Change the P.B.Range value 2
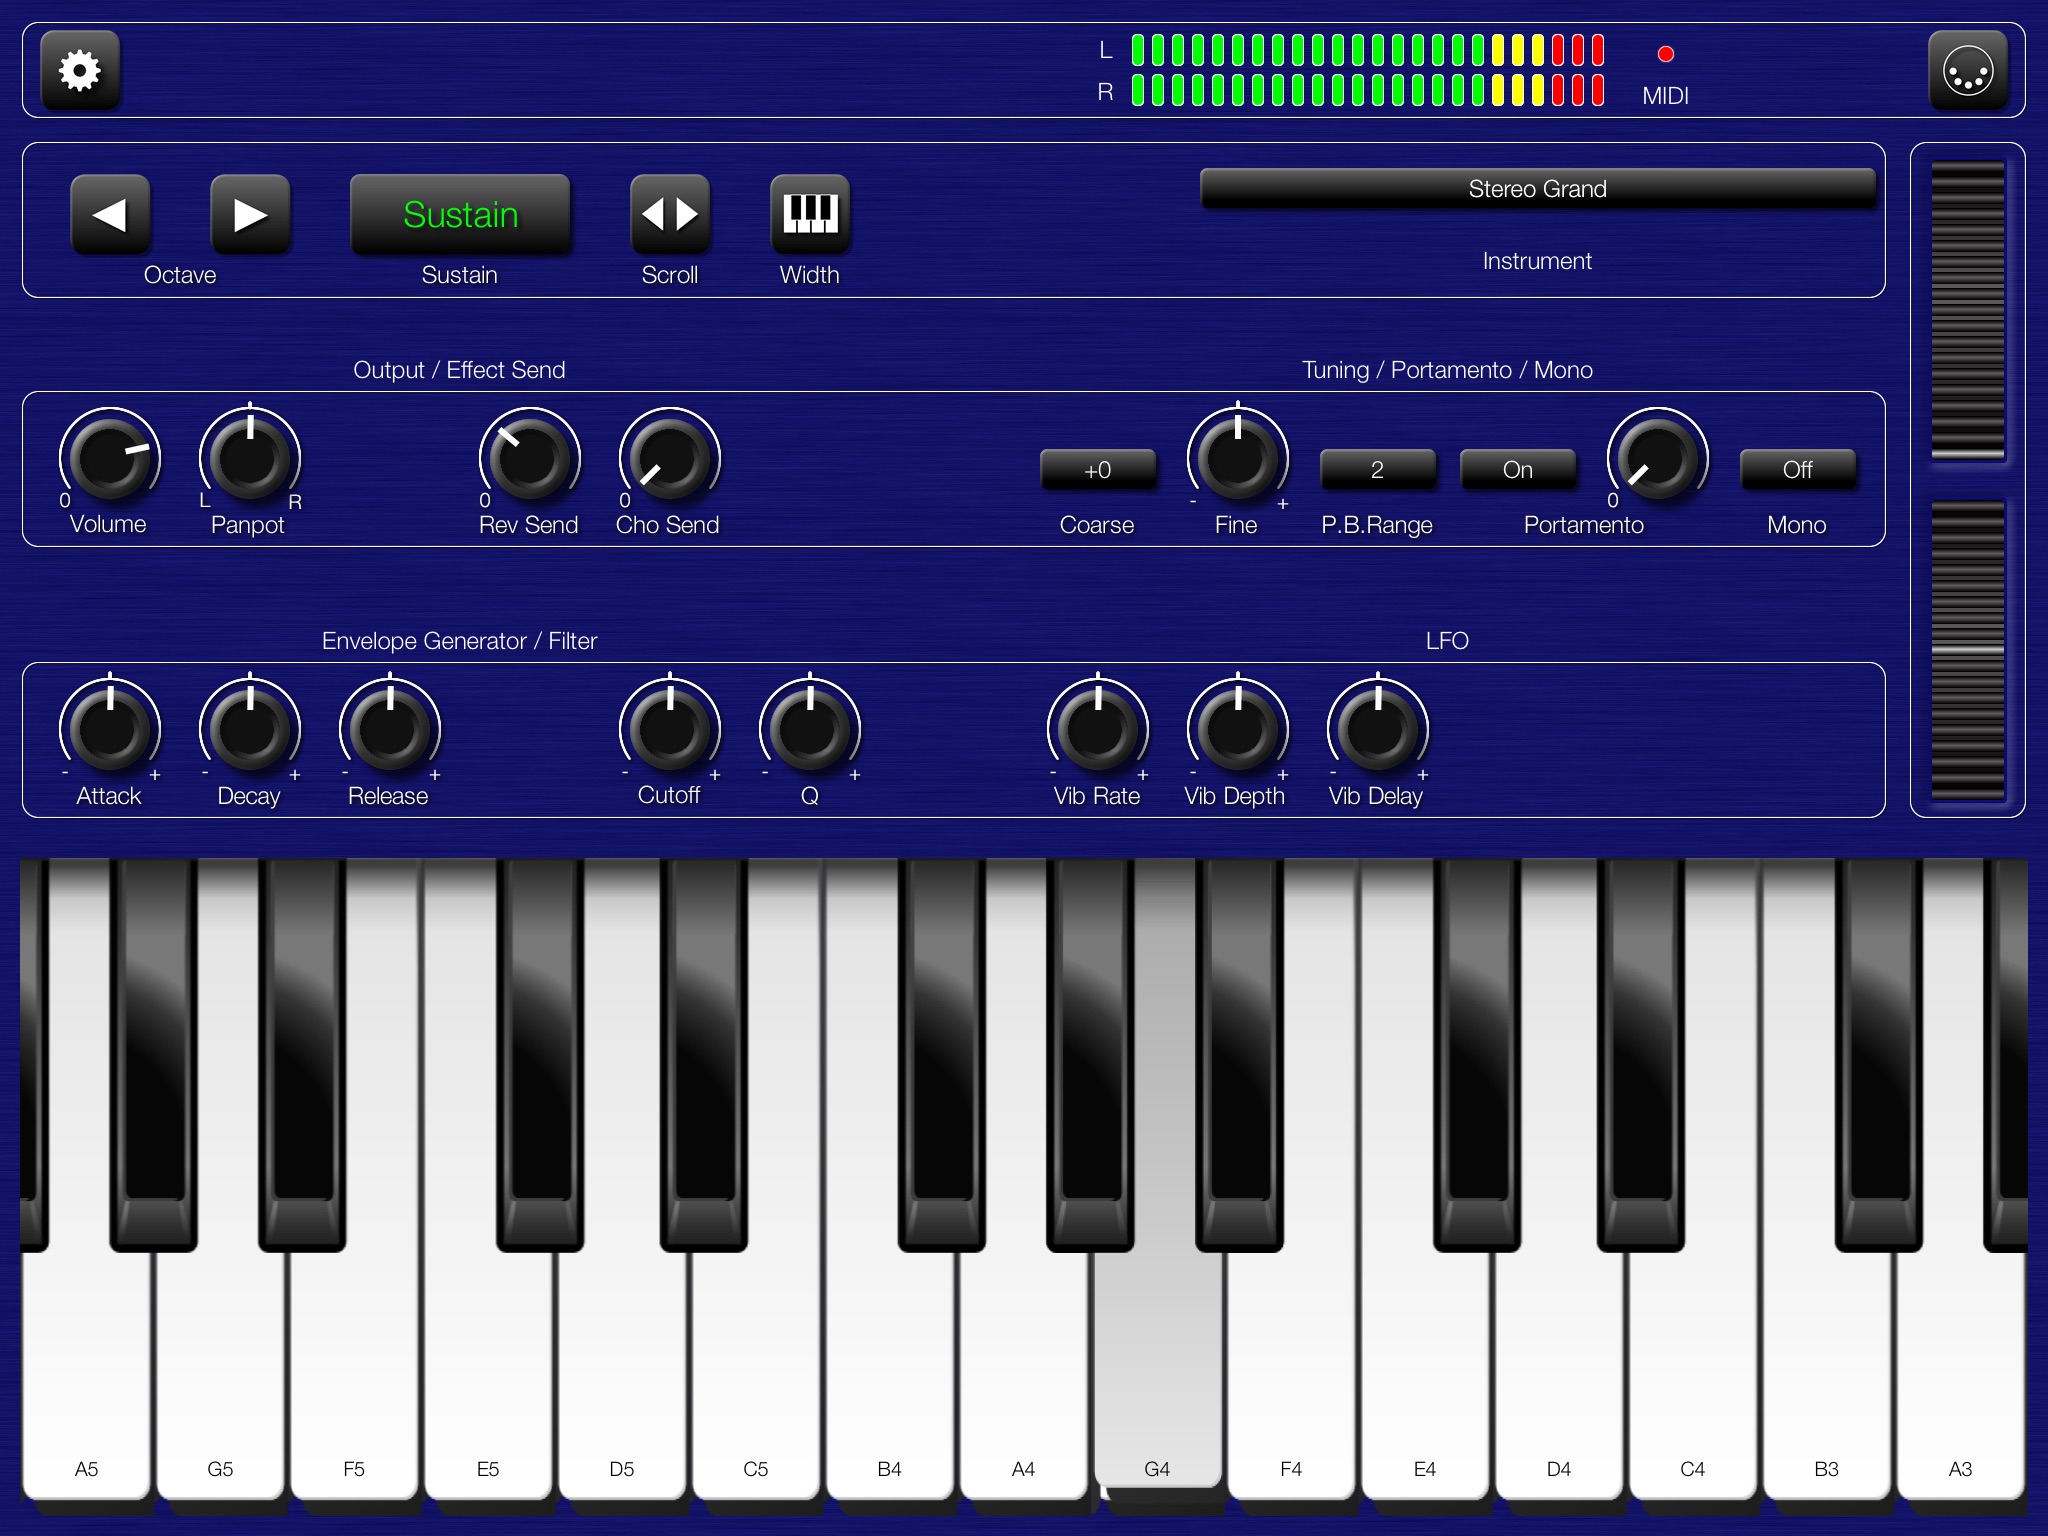Screen dimensions: 2048x1536 pos(1377,470)
